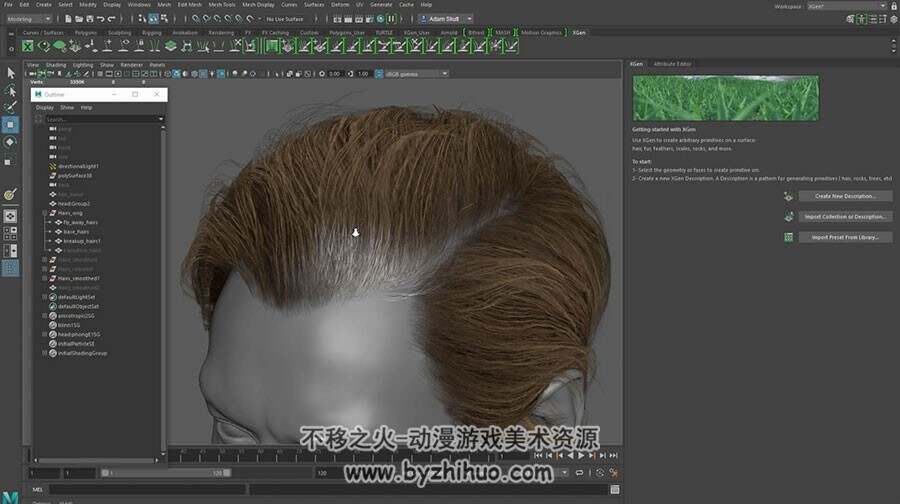Click Import Collection or Description button
This screenshot has width=900, height=504.
point(845,217)
